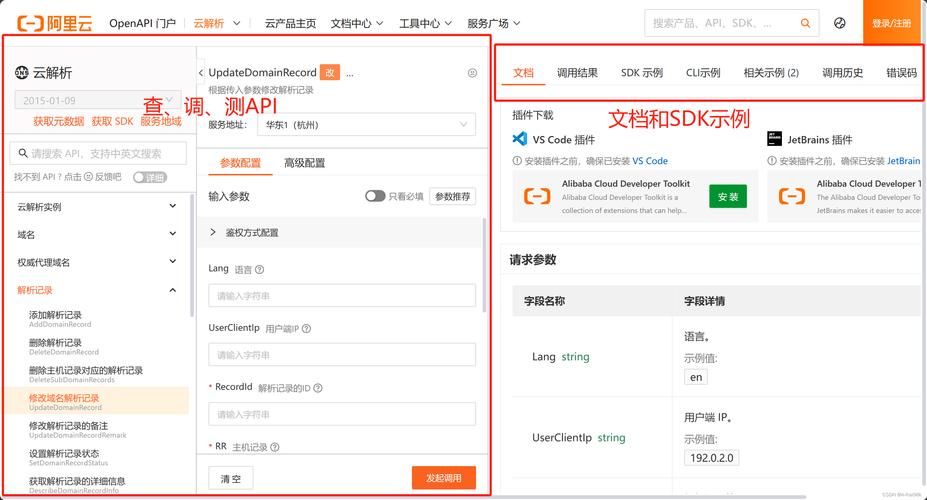This screenshot has width=927, height=500.
Task: Switch to the SDK 示例 tab
Action: [x=641, y=73]
